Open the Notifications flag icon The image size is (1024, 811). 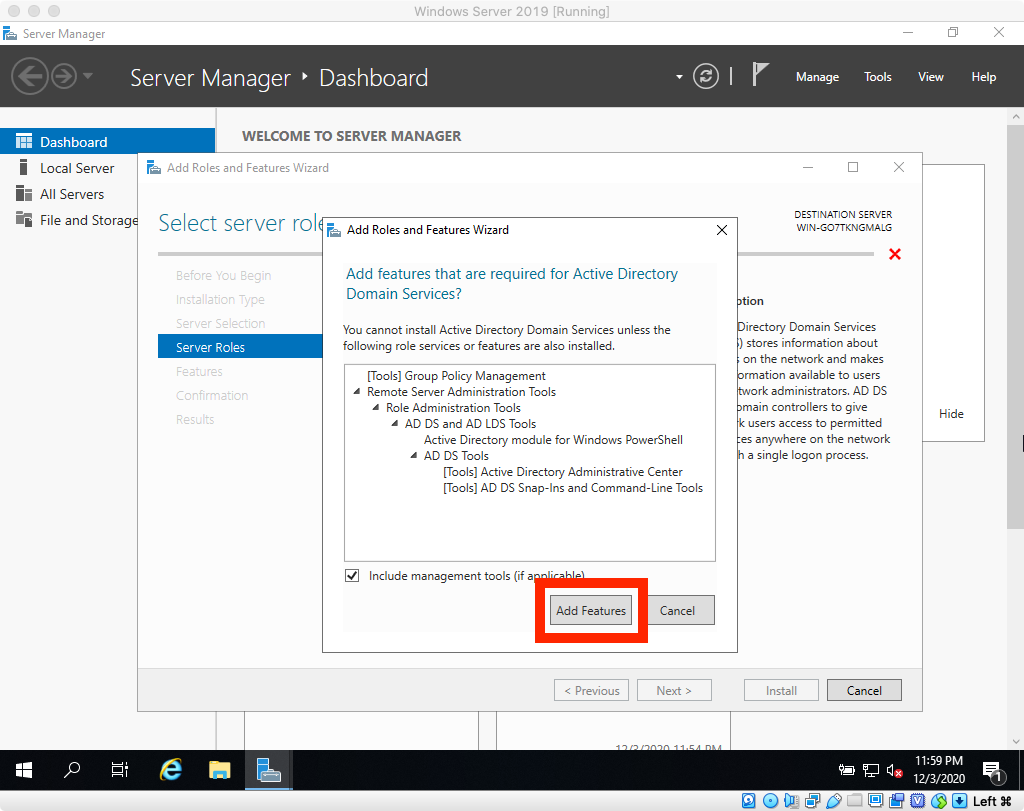click(760, 74)
